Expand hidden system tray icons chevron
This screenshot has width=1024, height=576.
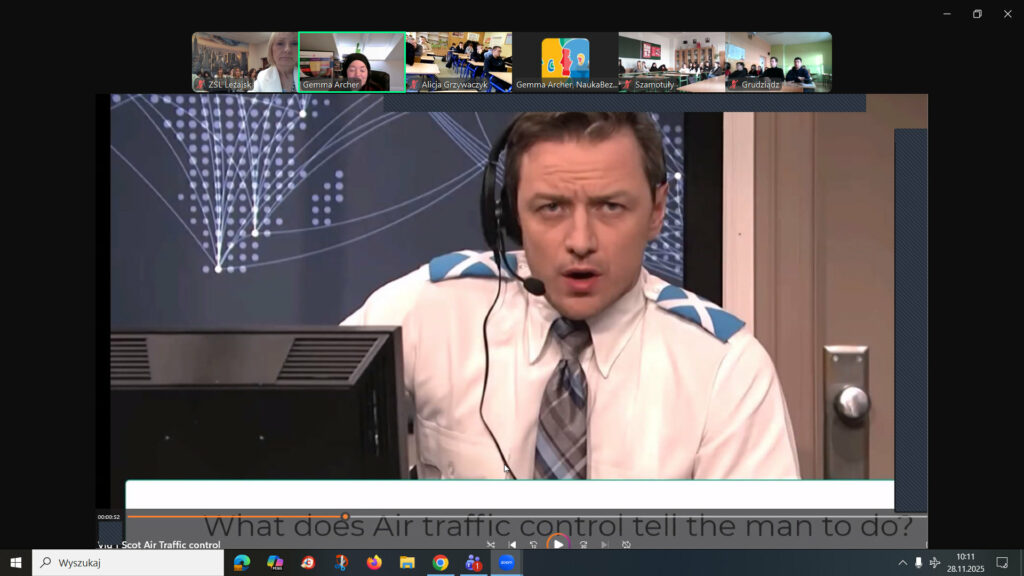(x=903, y=563)
